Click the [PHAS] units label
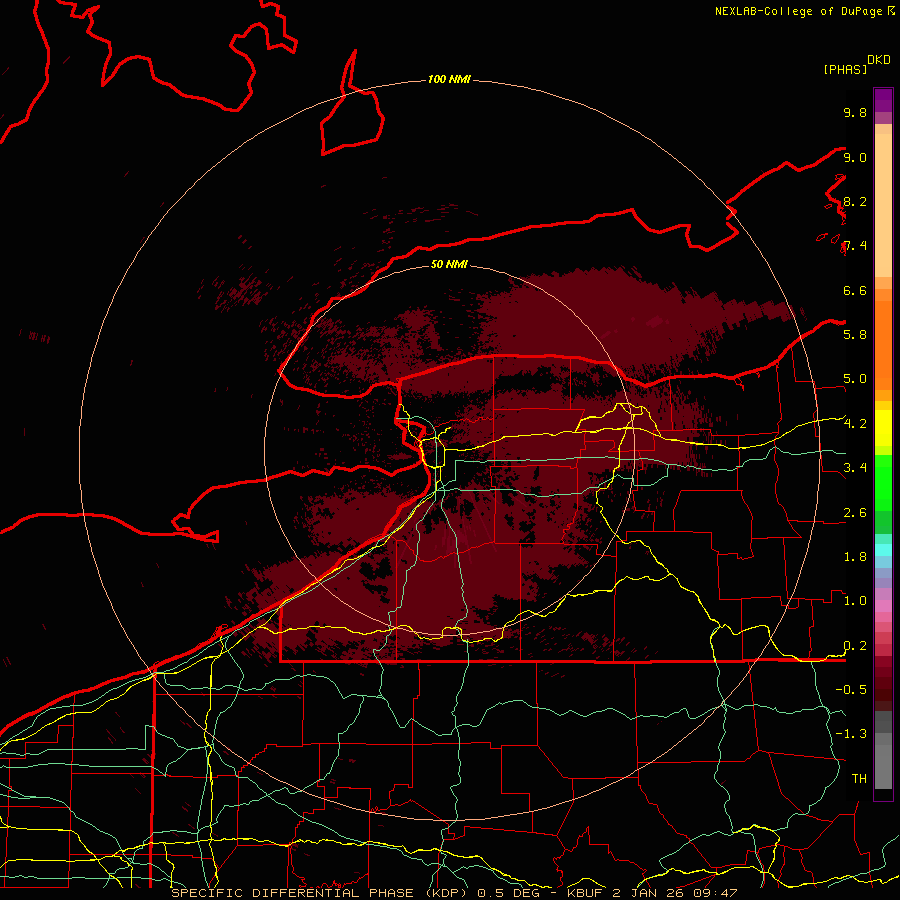 click(x=845, y=69)
